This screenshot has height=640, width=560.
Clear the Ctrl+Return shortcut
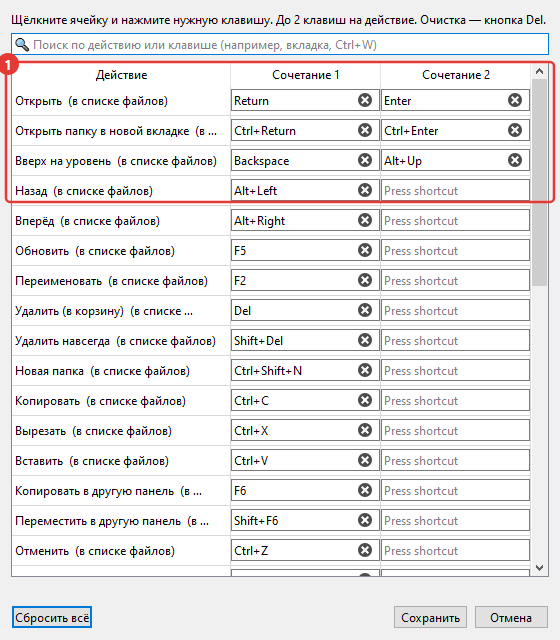tap(365, 130)
